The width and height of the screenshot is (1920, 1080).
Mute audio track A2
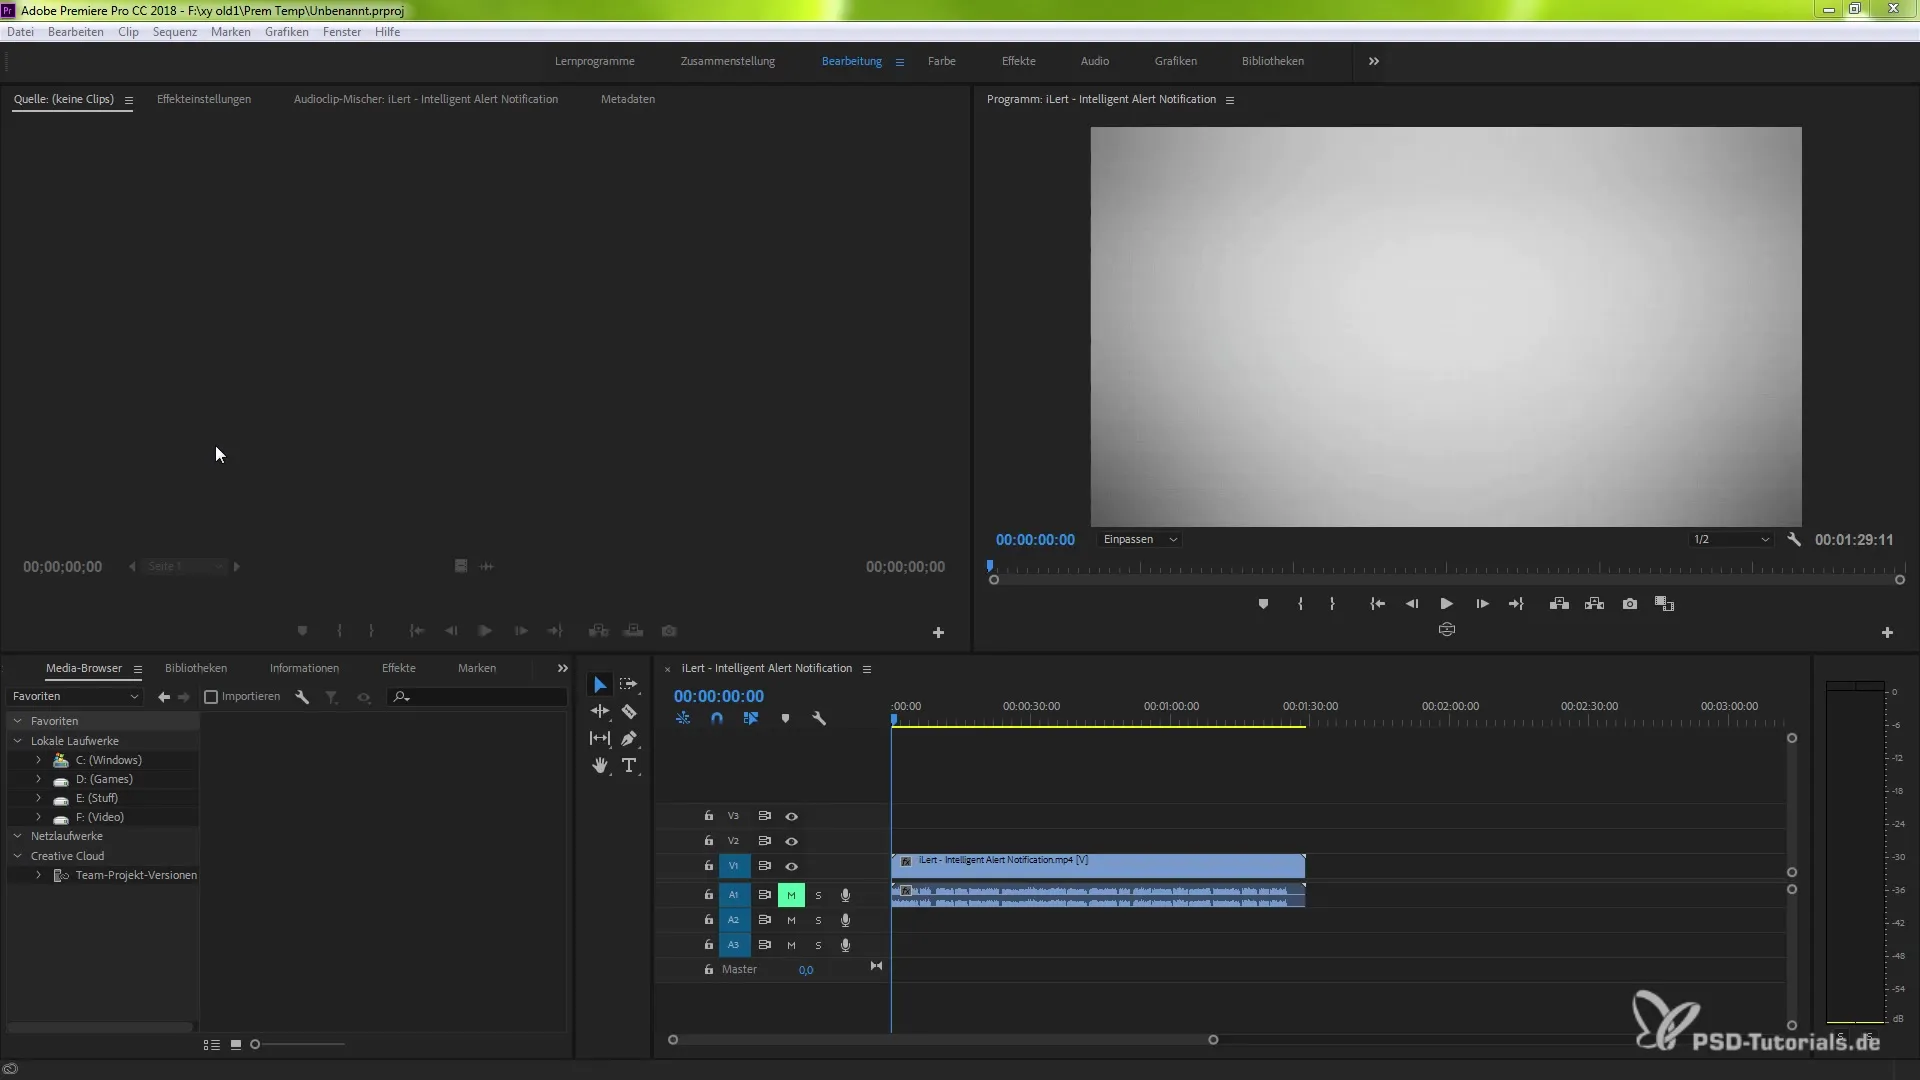click(x=791, y=921)
